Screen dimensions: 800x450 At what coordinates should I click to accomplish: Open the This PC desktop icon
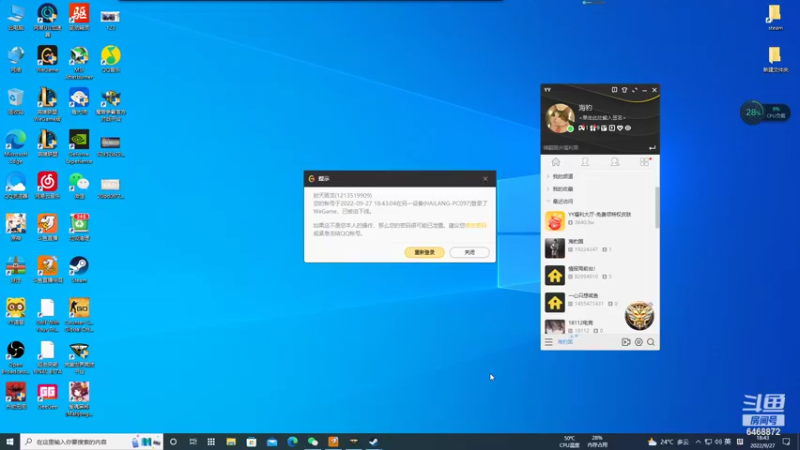pos(16,17)
